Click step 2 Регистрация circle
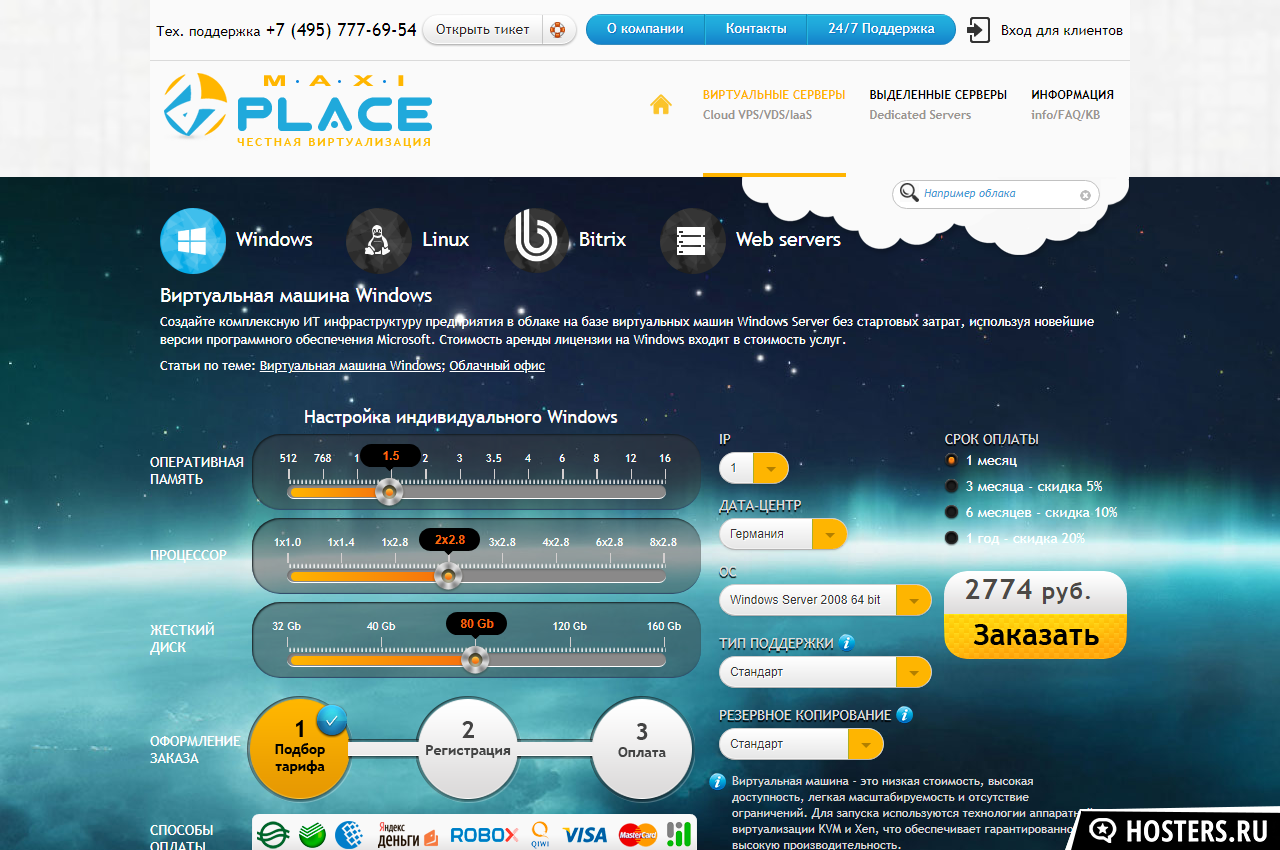The height and width of the screenshot is (850, 1280). click(468, 749)
